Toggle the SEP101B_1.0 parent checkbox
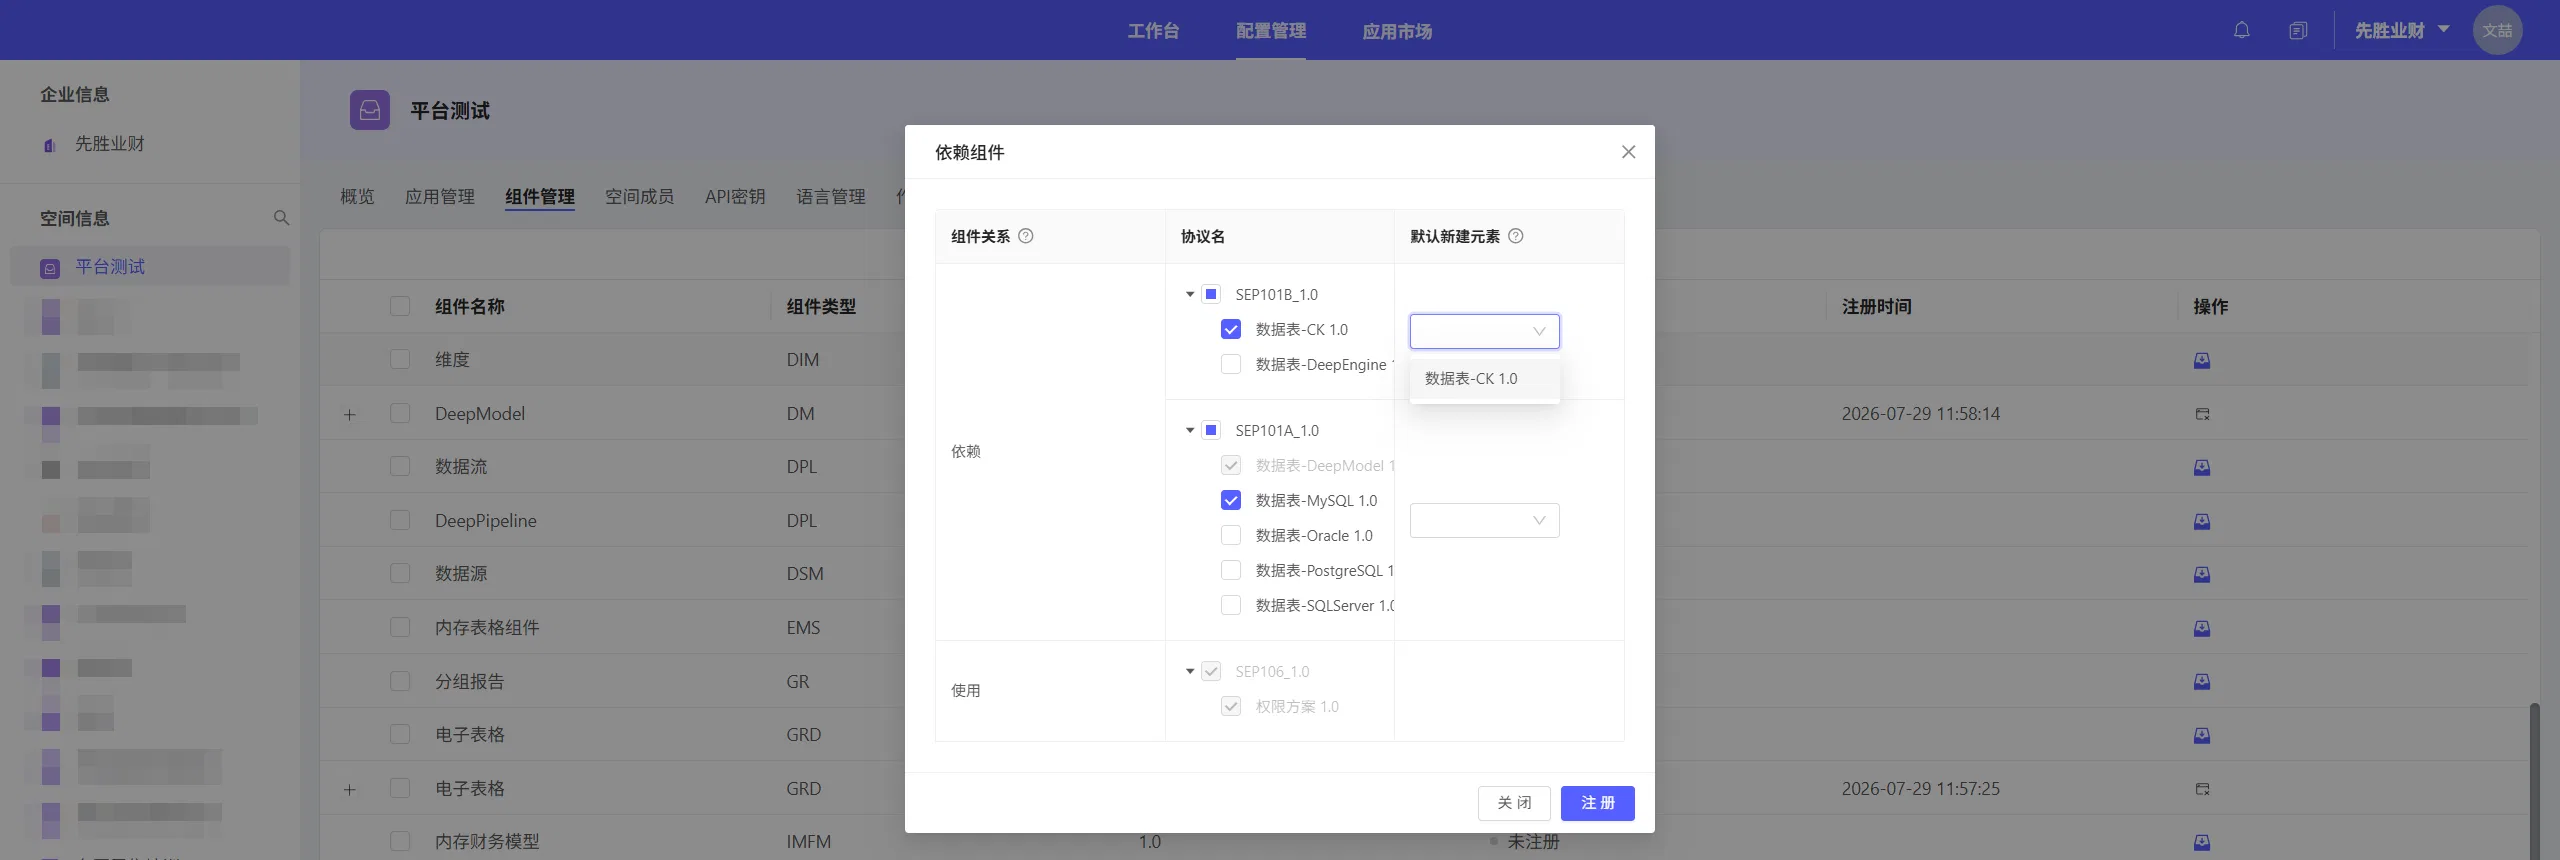Screen dimensions: 2560x860 coord(1211,294)
